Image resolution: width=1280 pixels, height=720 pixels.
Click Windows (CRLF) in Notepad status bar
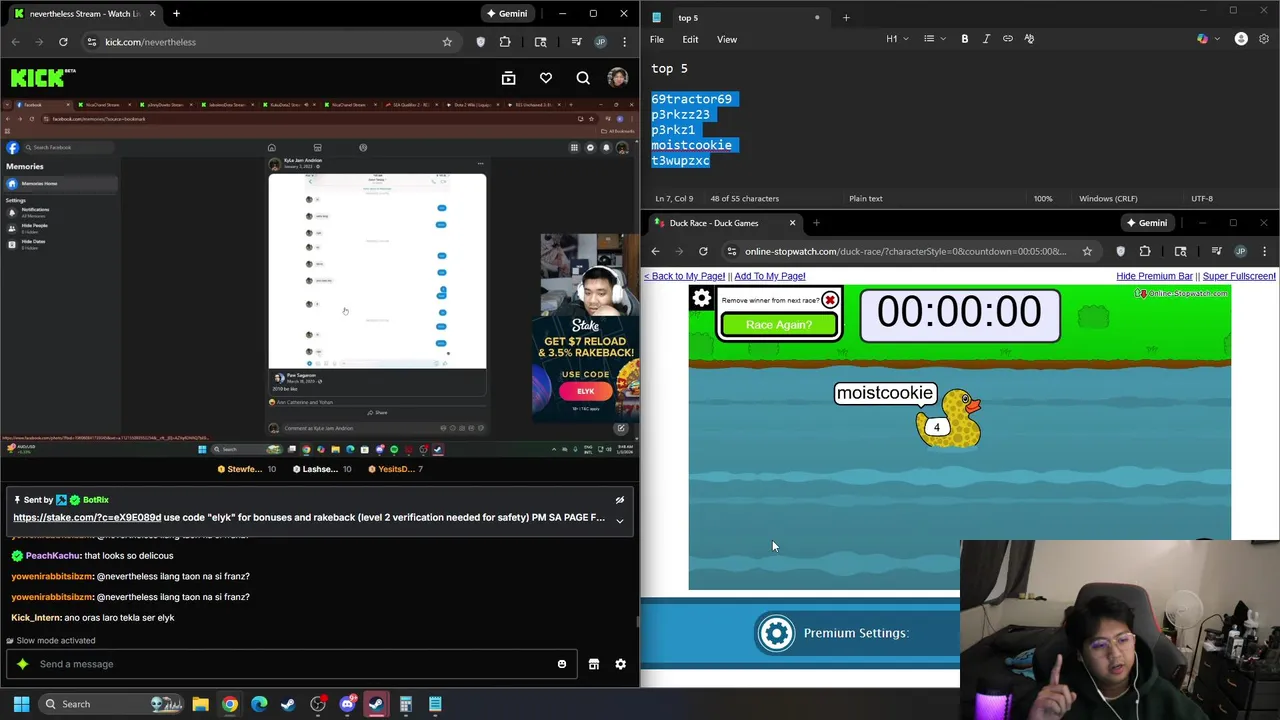(x=1108, y=198)
